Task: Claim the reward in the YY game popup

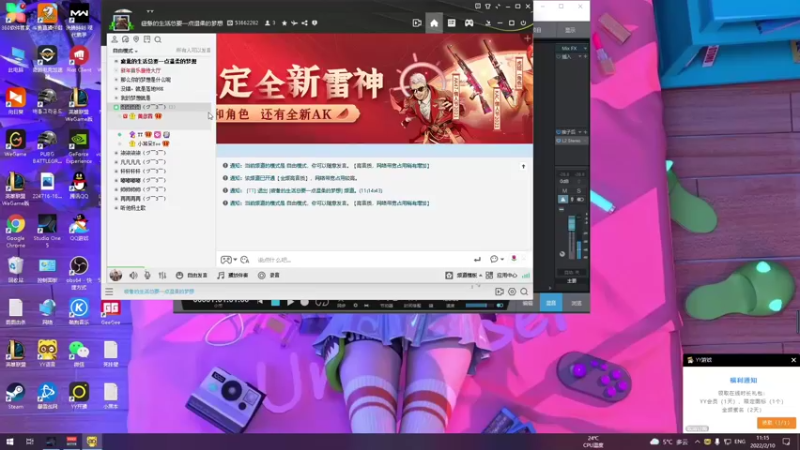Action: click(776, 422)
